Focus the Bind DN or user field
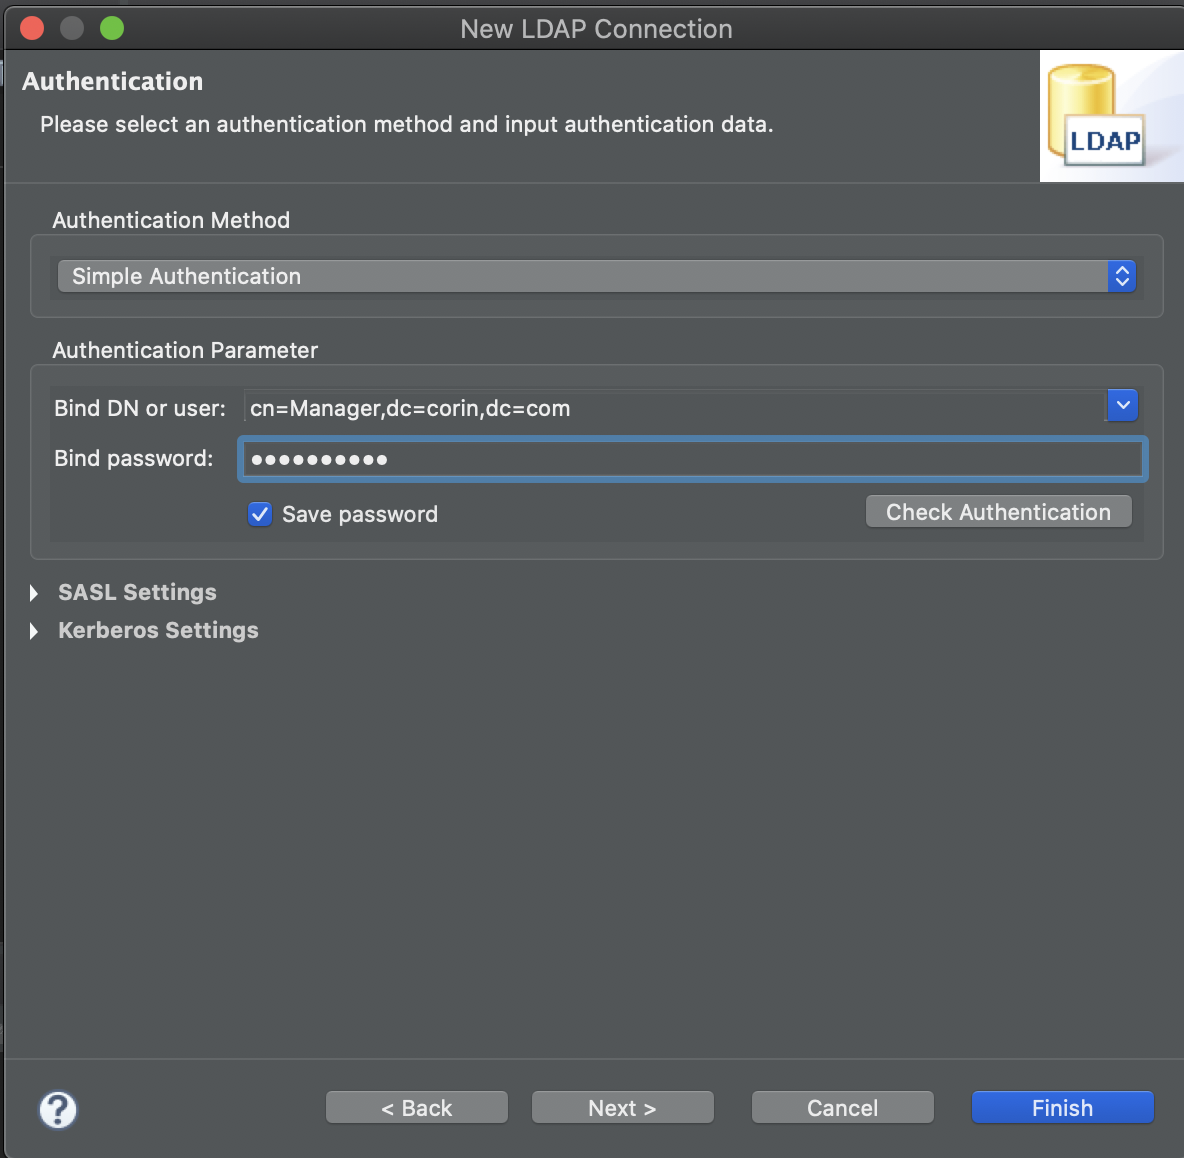Viewport: 1184px width, 1158px height. 675,408
